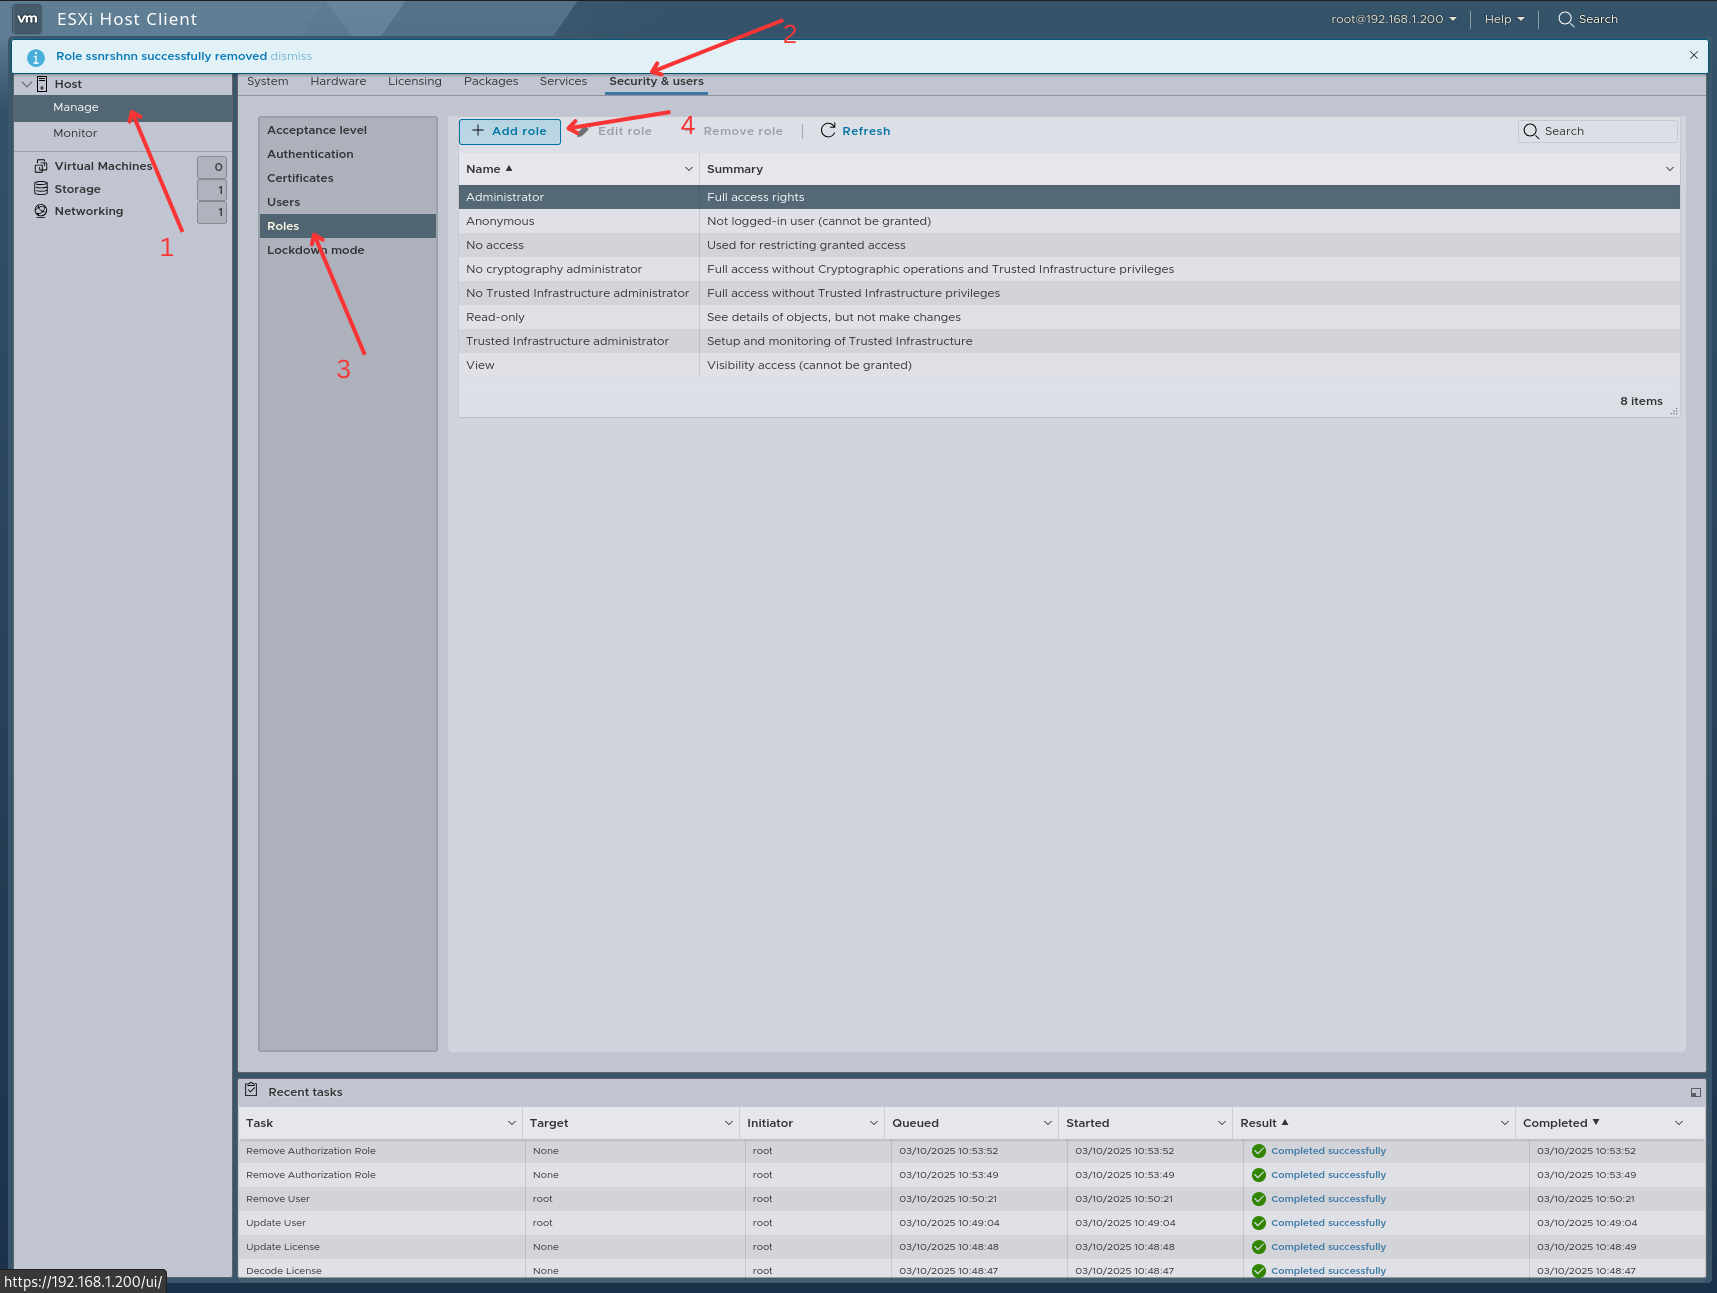Viewport: 1717px width, 1293px height.
Task: Click the Recent tasks clipboard icon
Action: [252, 1090]
